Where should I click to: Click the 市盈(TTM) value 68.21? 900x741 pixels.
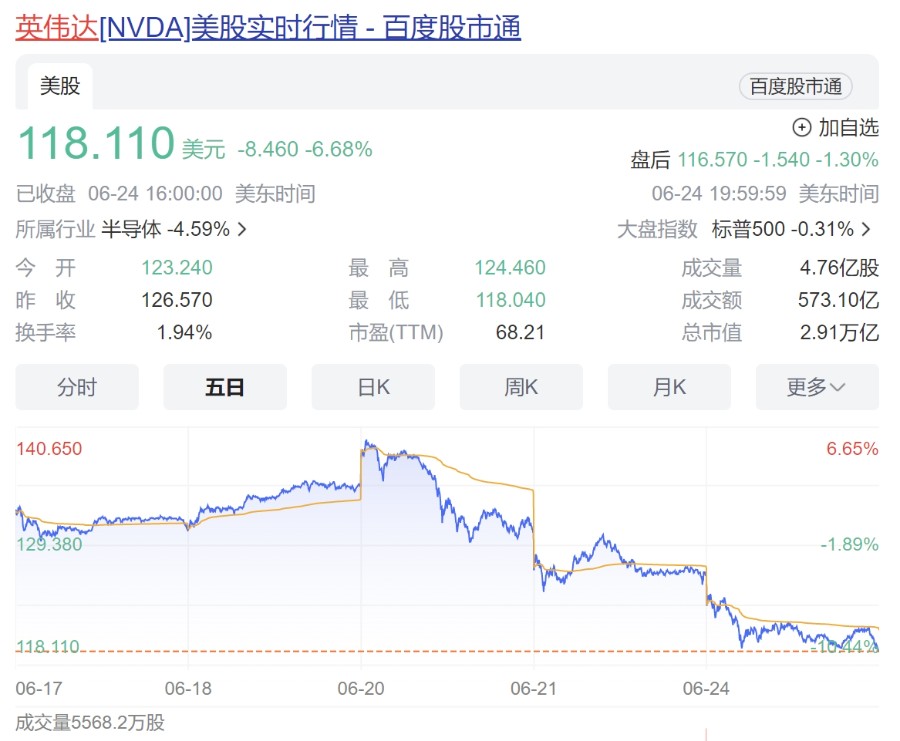(x=520, y=332)
